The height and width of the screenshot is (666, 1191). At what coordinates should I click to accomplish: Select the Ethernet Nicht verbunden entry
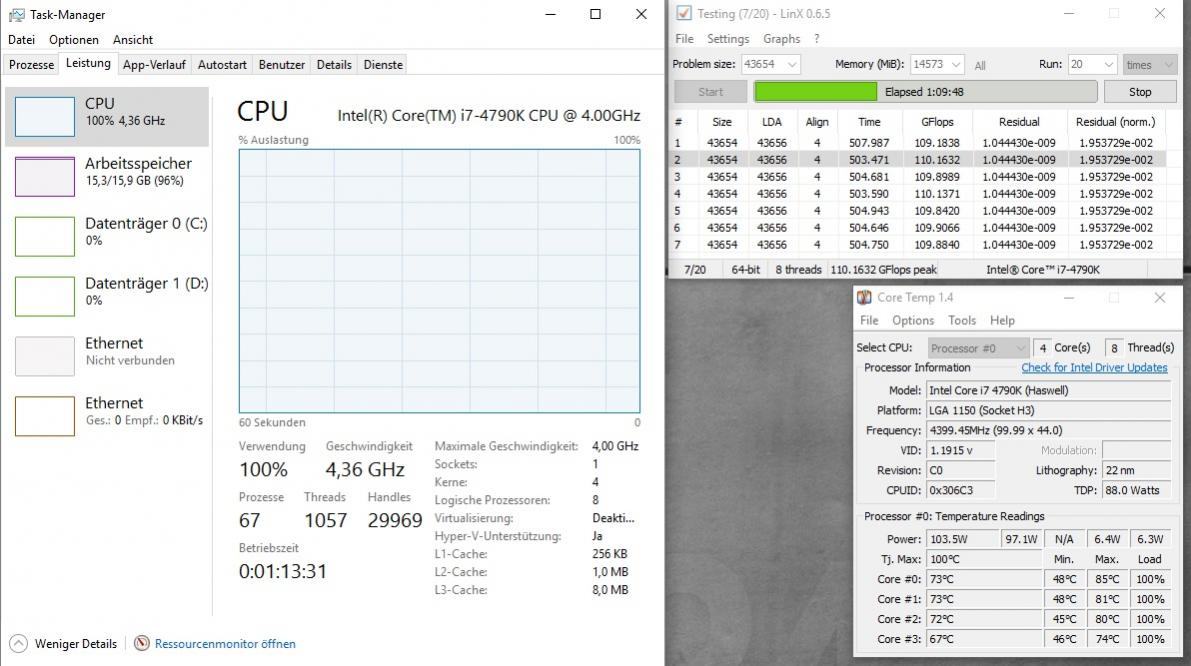[x=107, y=355]
